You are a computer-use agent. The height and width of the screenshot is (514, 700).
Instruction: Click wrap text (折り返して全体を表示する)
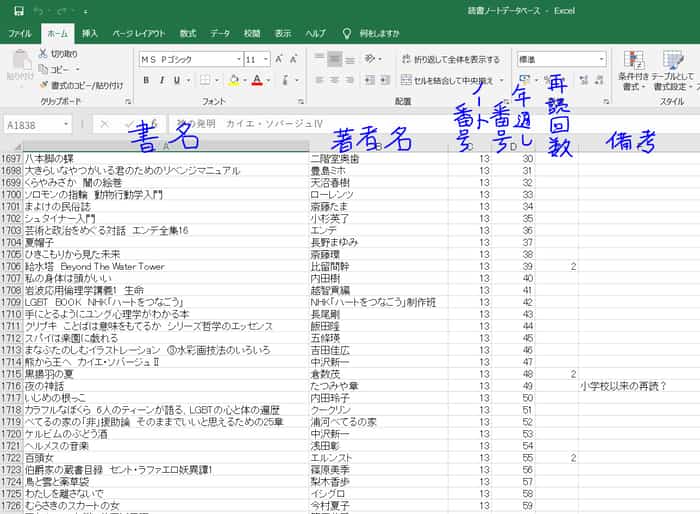coord(450,59)
